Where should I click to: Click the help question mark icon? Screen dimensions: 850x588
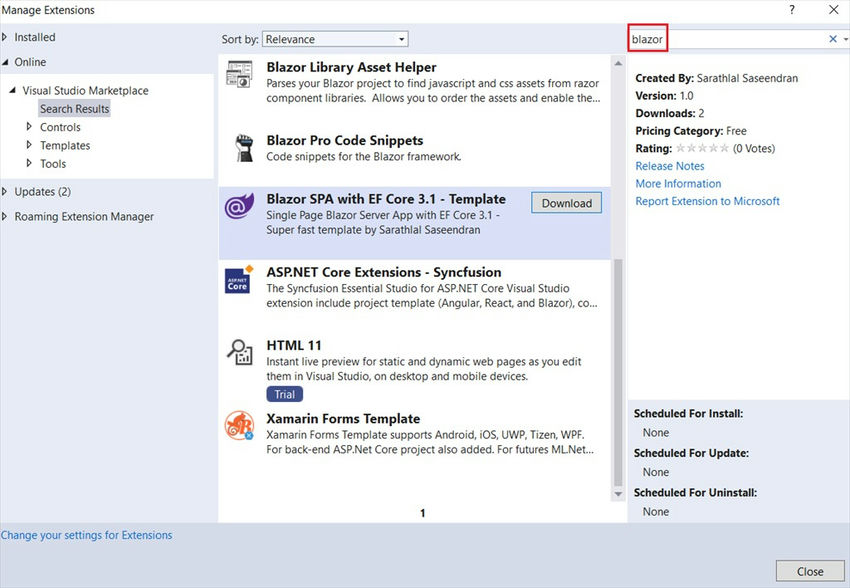point(791,10)
